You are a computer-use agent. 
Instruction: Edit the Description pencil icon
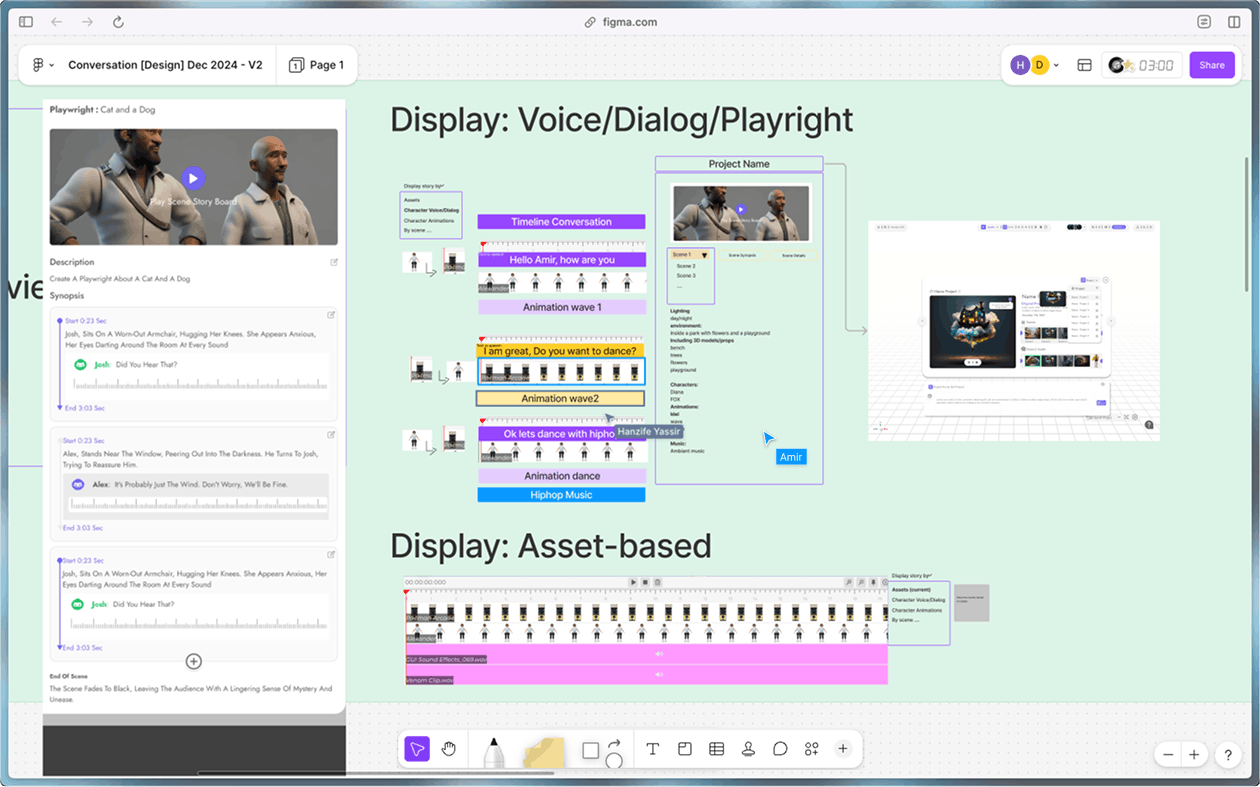click(334, 263)
